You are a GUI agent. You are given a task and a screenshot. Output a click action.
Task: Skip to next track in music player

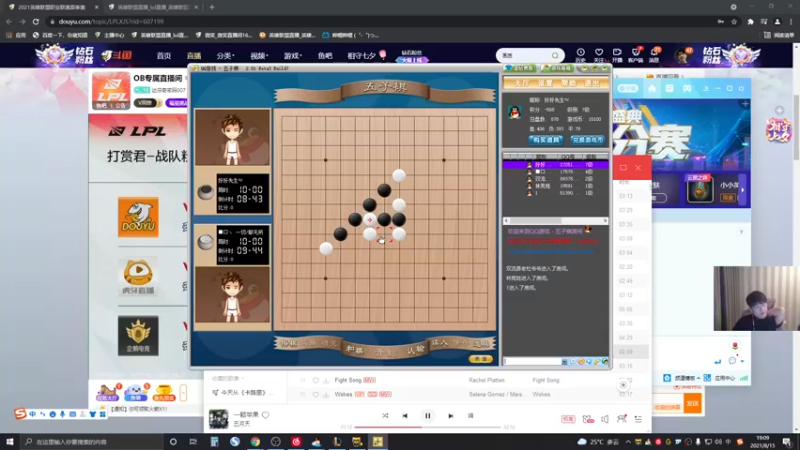coord(451,416)
